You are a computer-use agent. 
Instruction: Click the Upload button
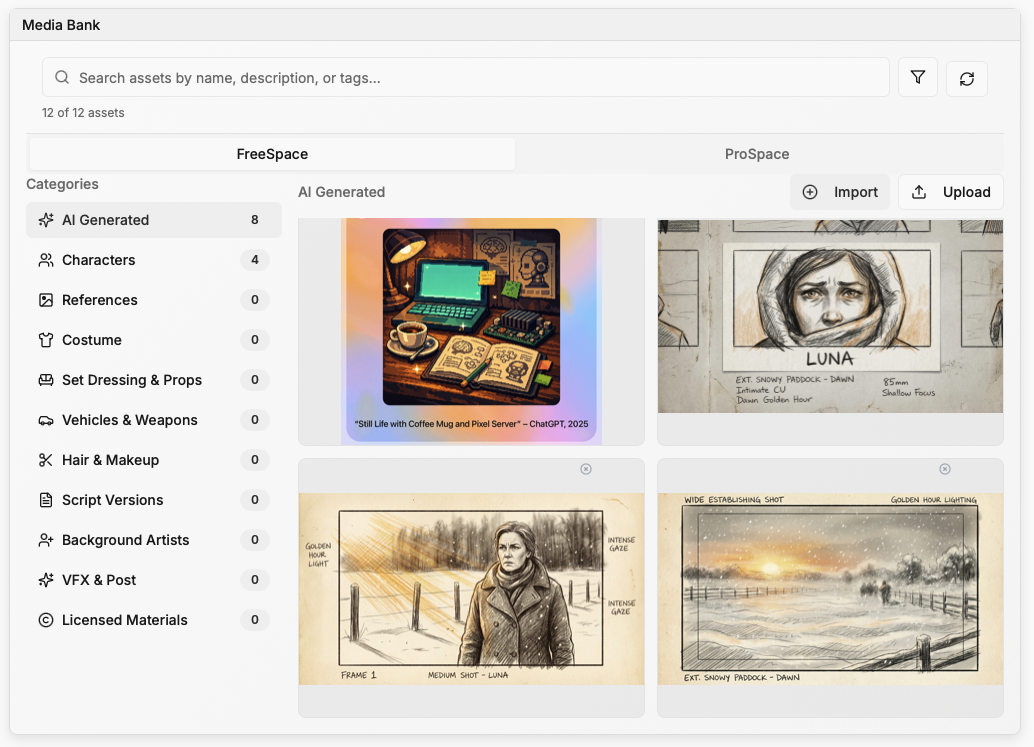(x=951, y=192)
